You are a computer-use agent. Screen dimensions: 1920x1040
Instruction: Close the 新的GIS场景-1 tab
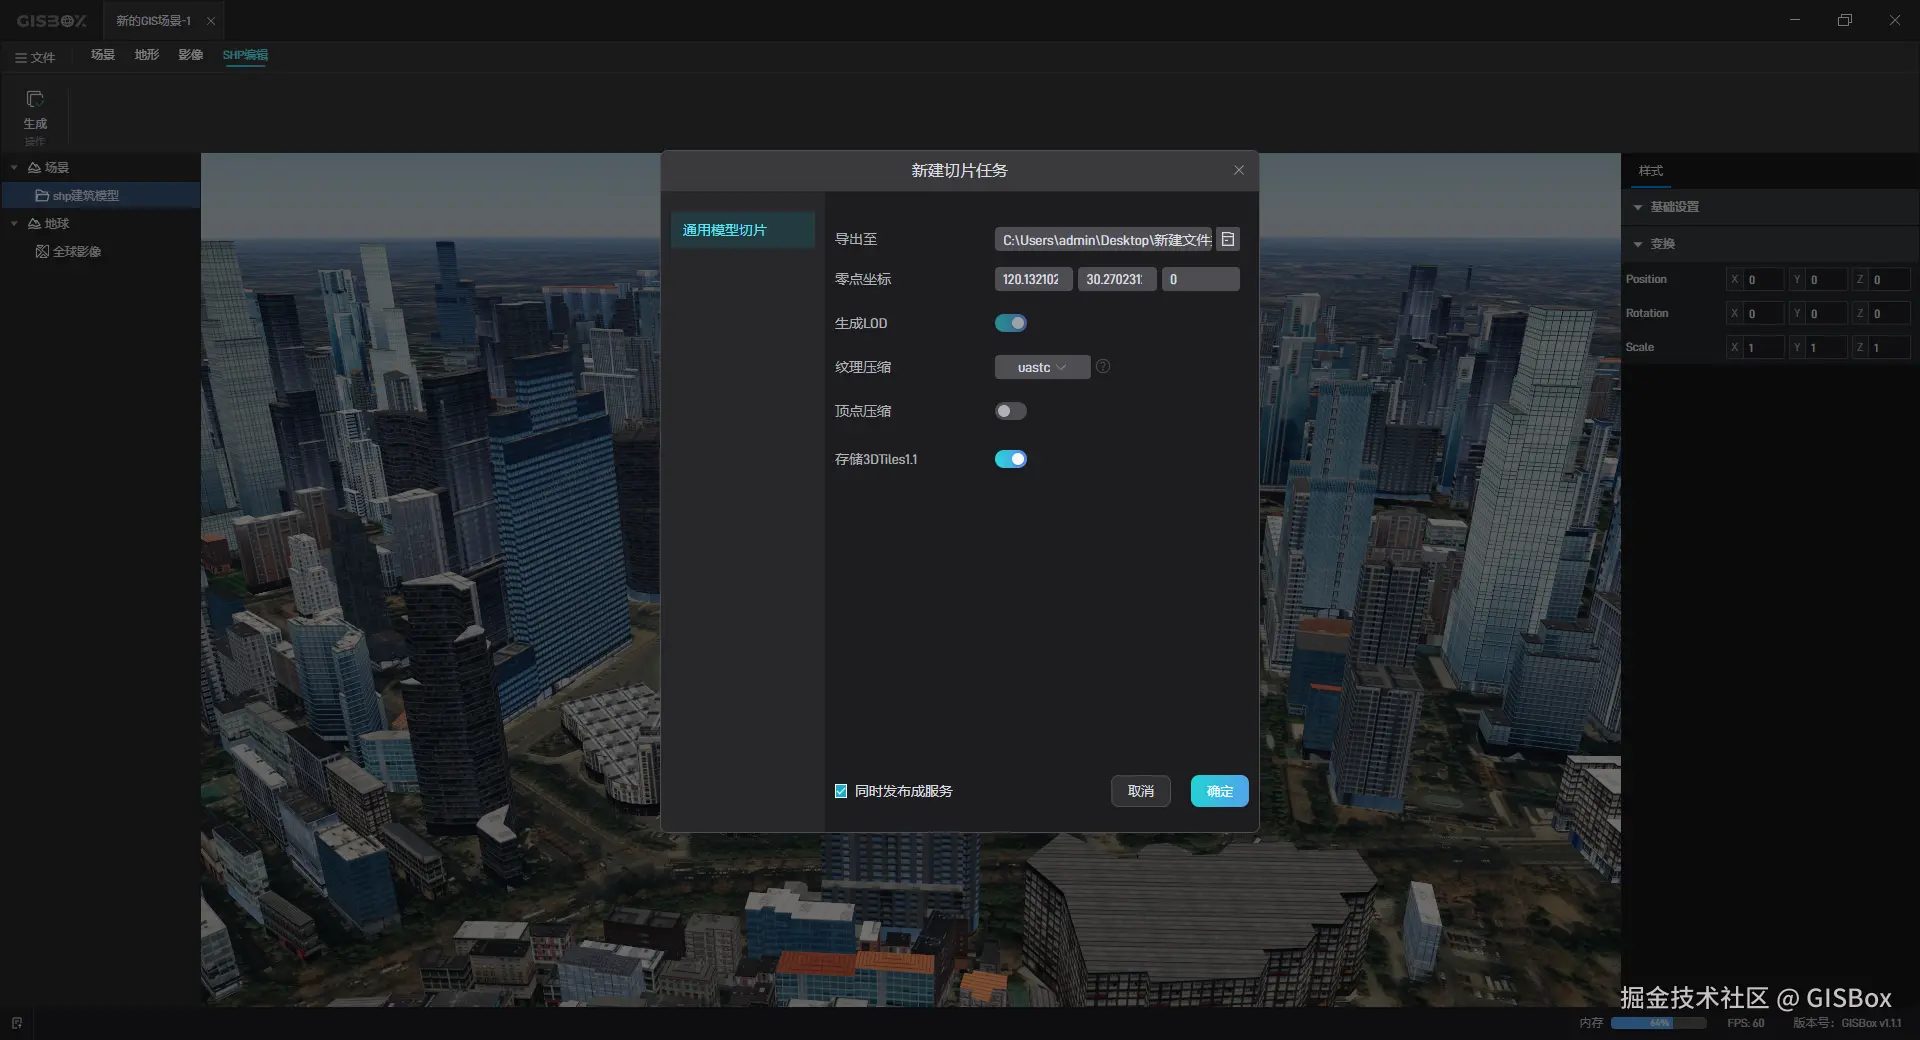211,21
